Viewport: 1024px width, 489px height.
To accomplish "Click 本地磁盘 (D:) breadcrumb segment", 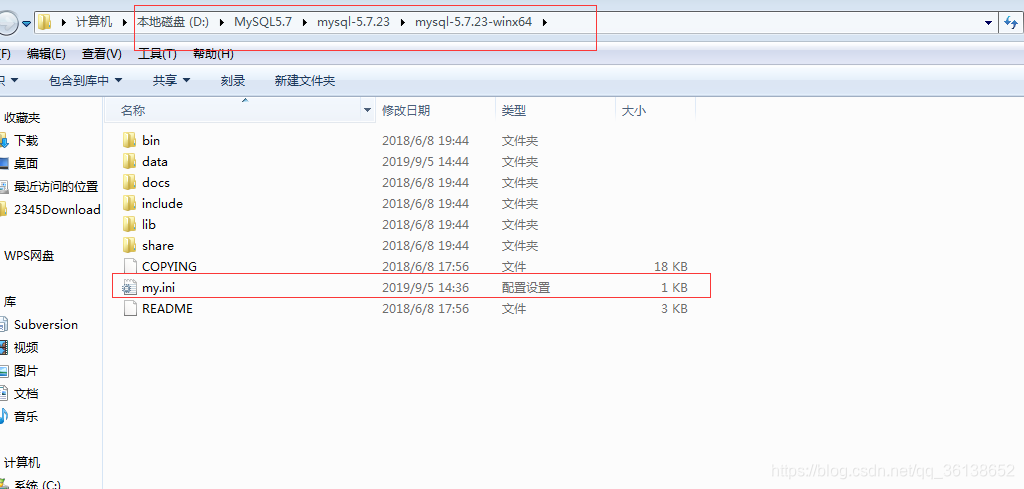I will [172, 22].
